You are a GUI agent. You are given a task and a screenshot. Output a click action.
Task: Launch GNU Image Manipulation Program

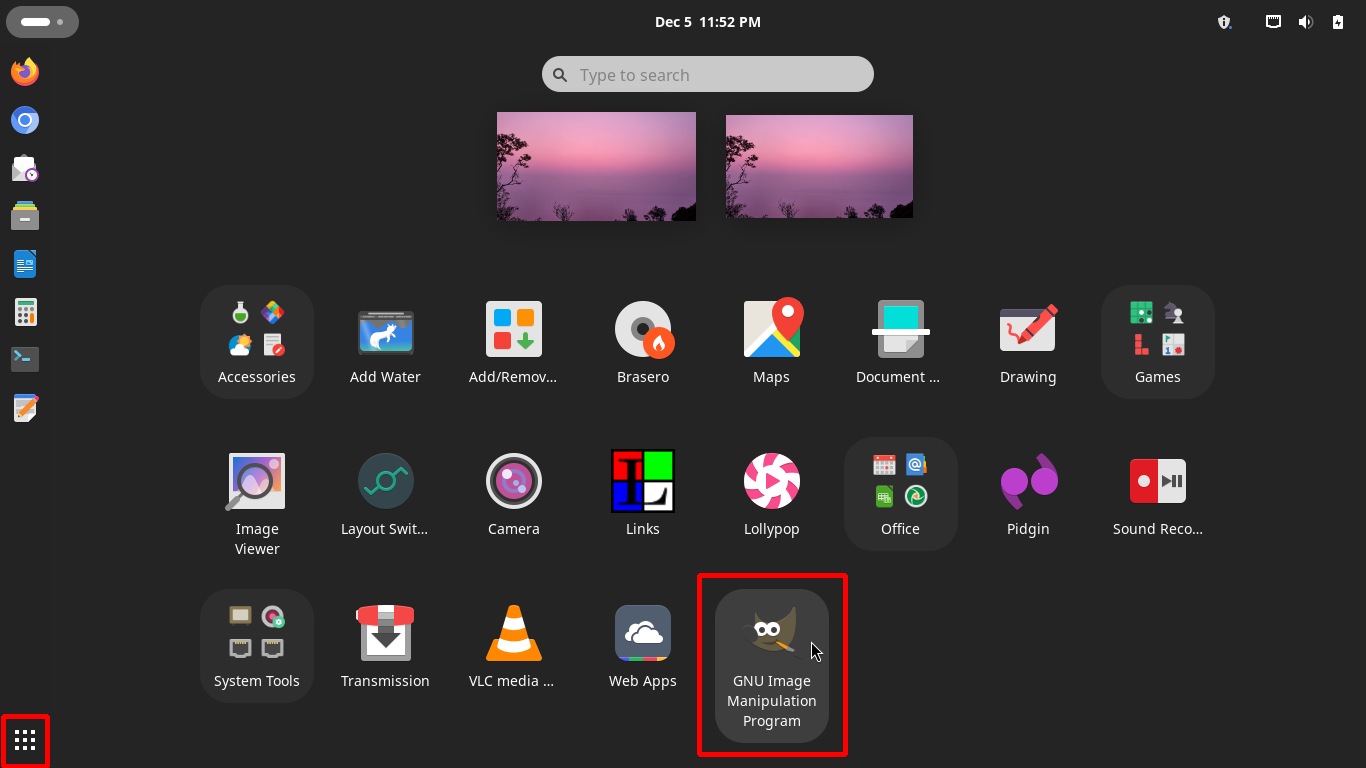click(x=771, y=664)
